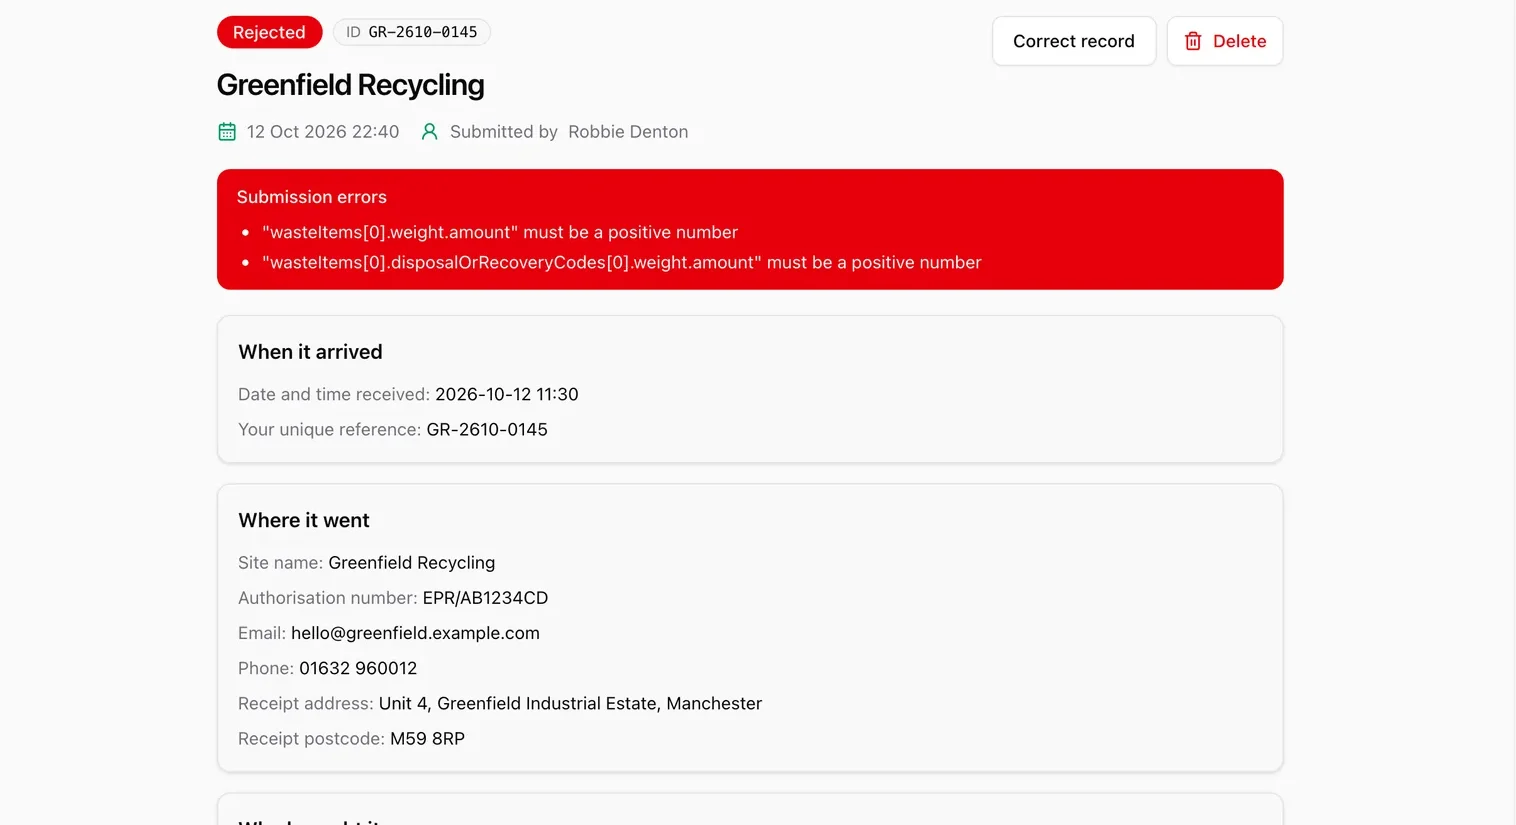Click phone number 01632 960012

coord(358,668)
